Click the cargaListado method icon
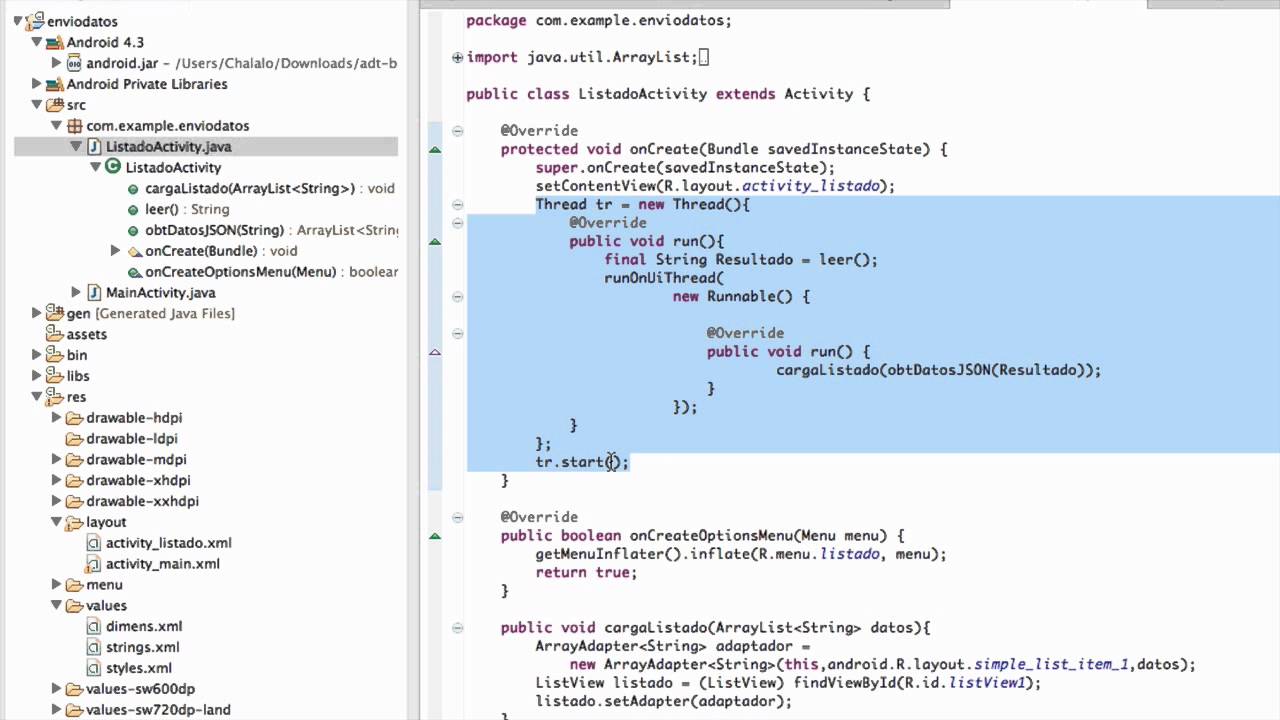The height and width of the screenshot is (720, 1280). click(x=133, y=189)
